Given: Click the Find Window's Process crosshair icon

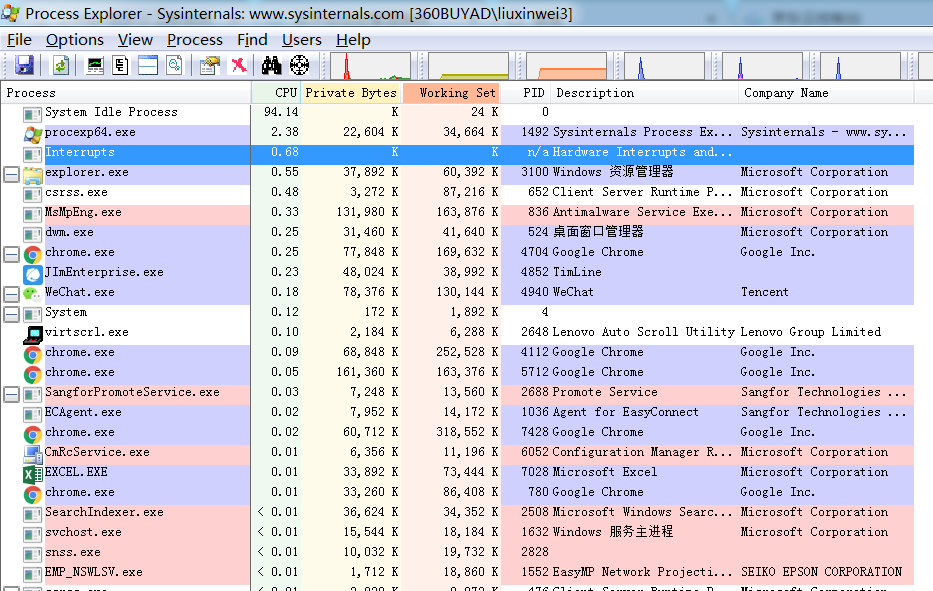Looking at the screenshot, I should (299, 65).
